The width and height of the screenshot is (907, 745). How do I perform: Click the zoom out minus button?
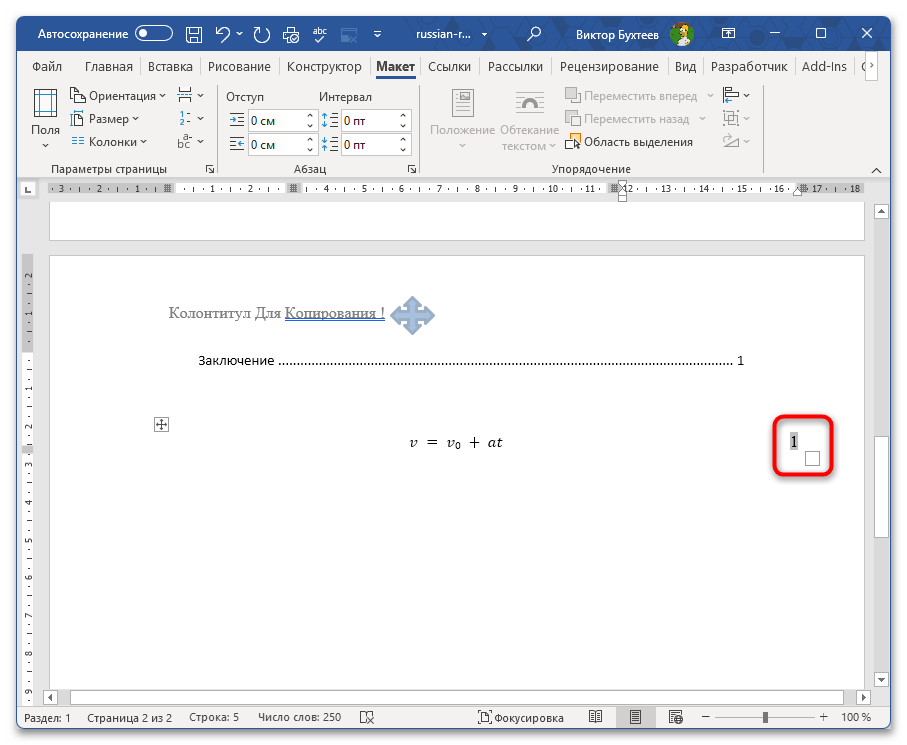[x=706, y=717]
